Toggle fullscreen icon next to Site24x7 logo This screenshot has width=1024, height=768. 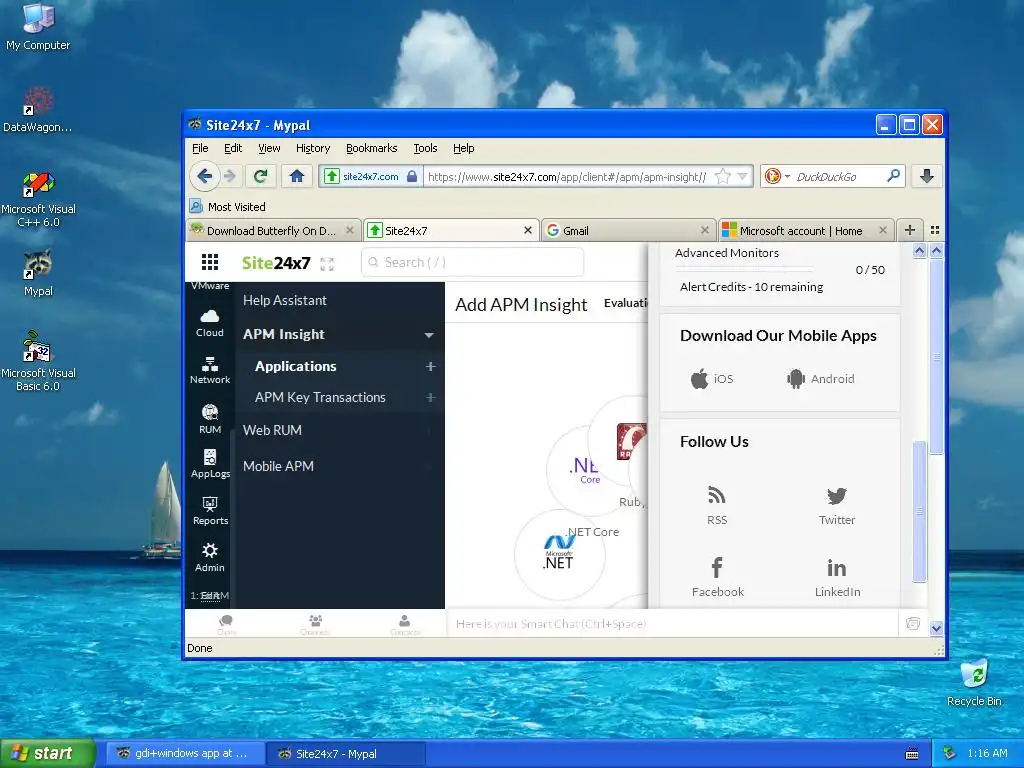(327, 264)
